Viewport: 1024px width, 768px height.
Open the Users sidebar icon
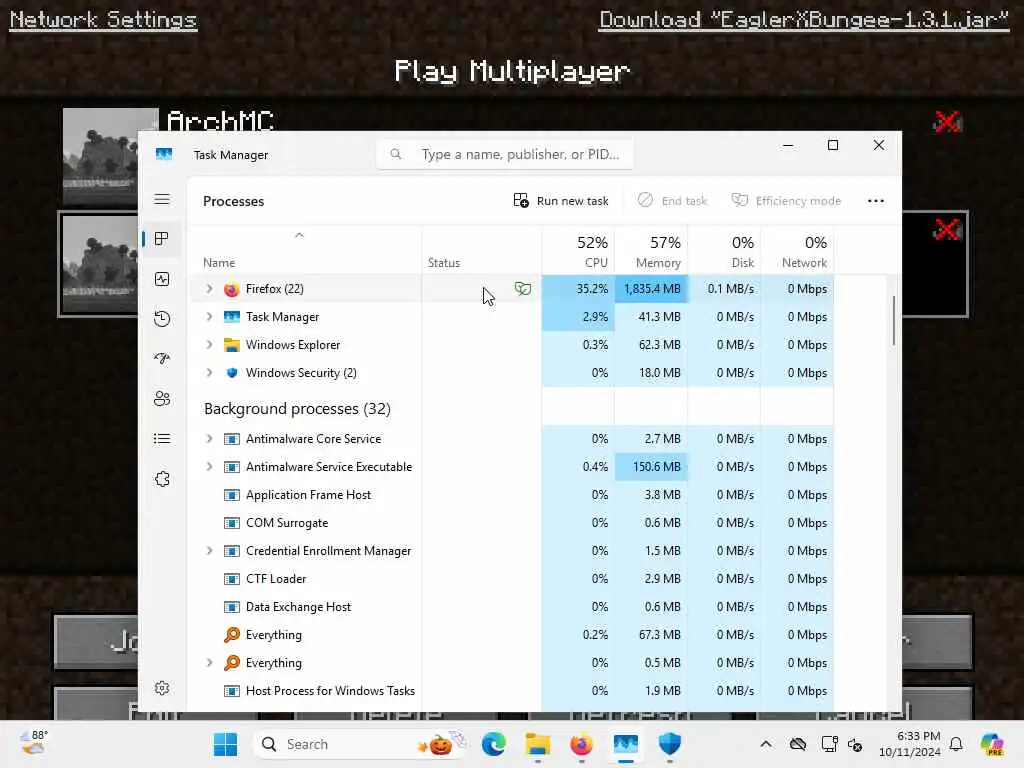coord(162,398)
